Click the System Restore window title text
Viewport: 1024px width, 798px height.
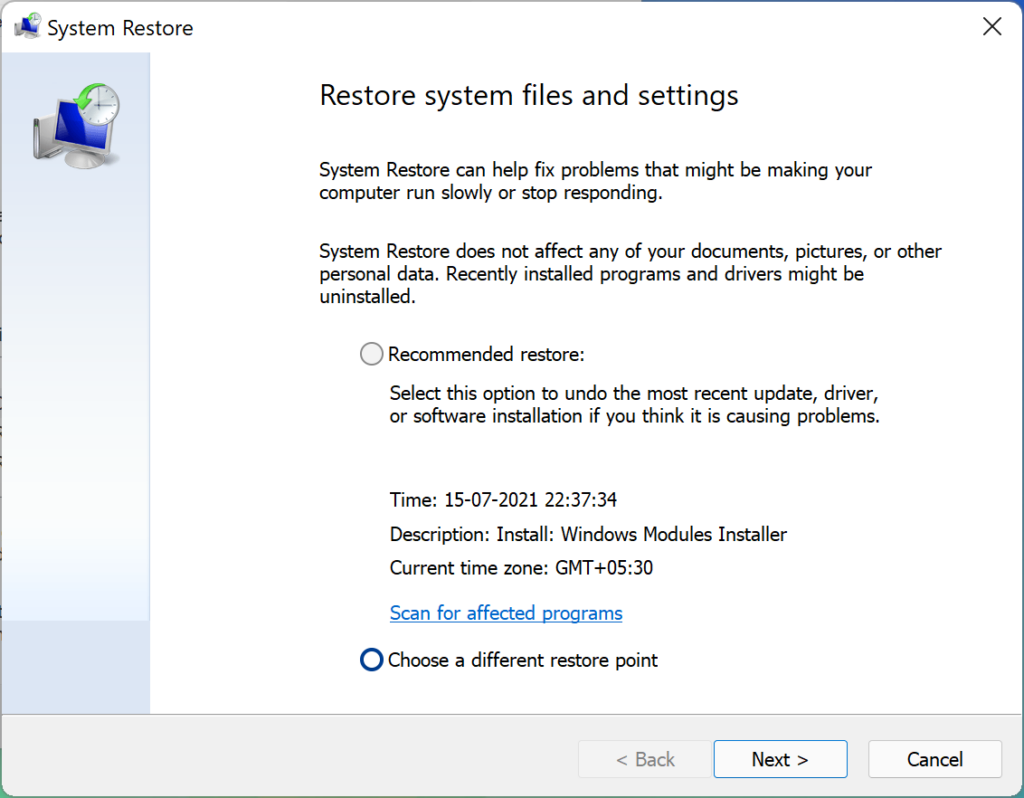tap(120, 28)
